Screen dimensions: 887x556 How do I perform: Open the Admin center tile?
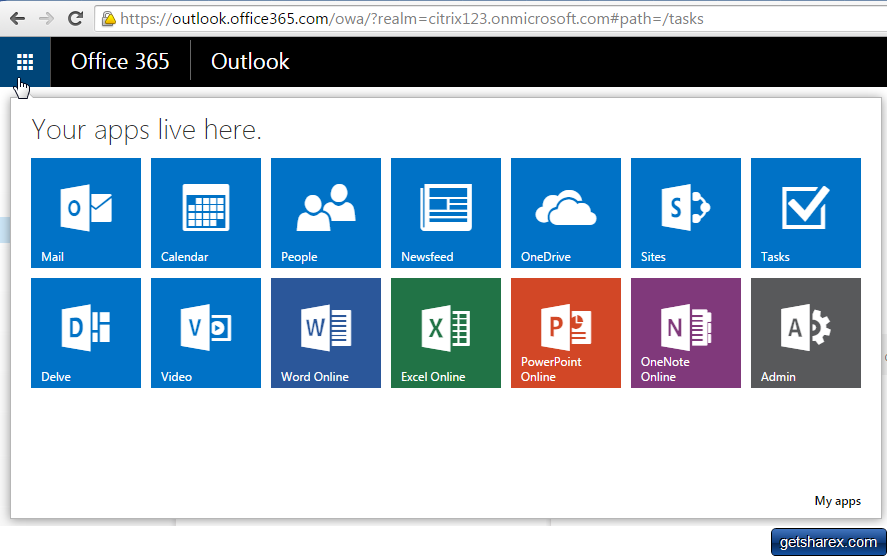point(806,332)
